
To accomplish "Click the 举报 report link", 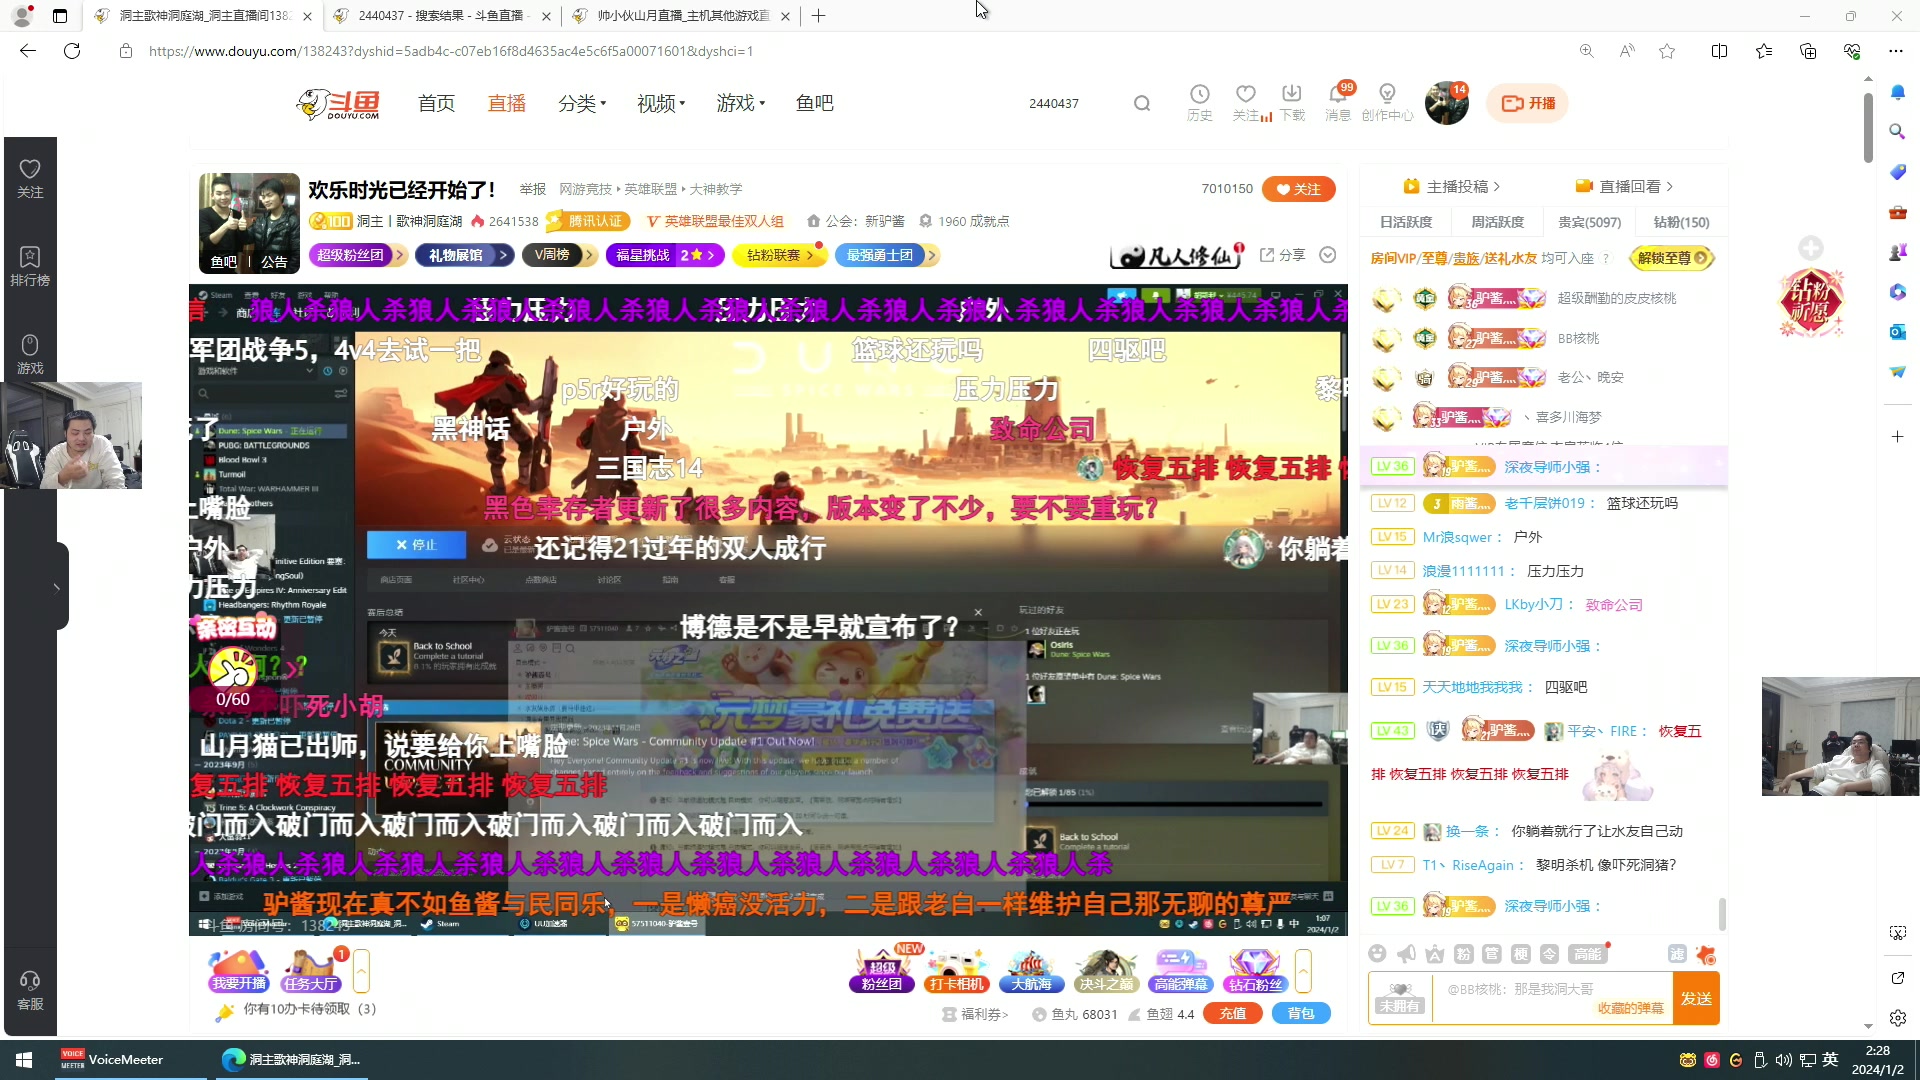I will (532, 189).
